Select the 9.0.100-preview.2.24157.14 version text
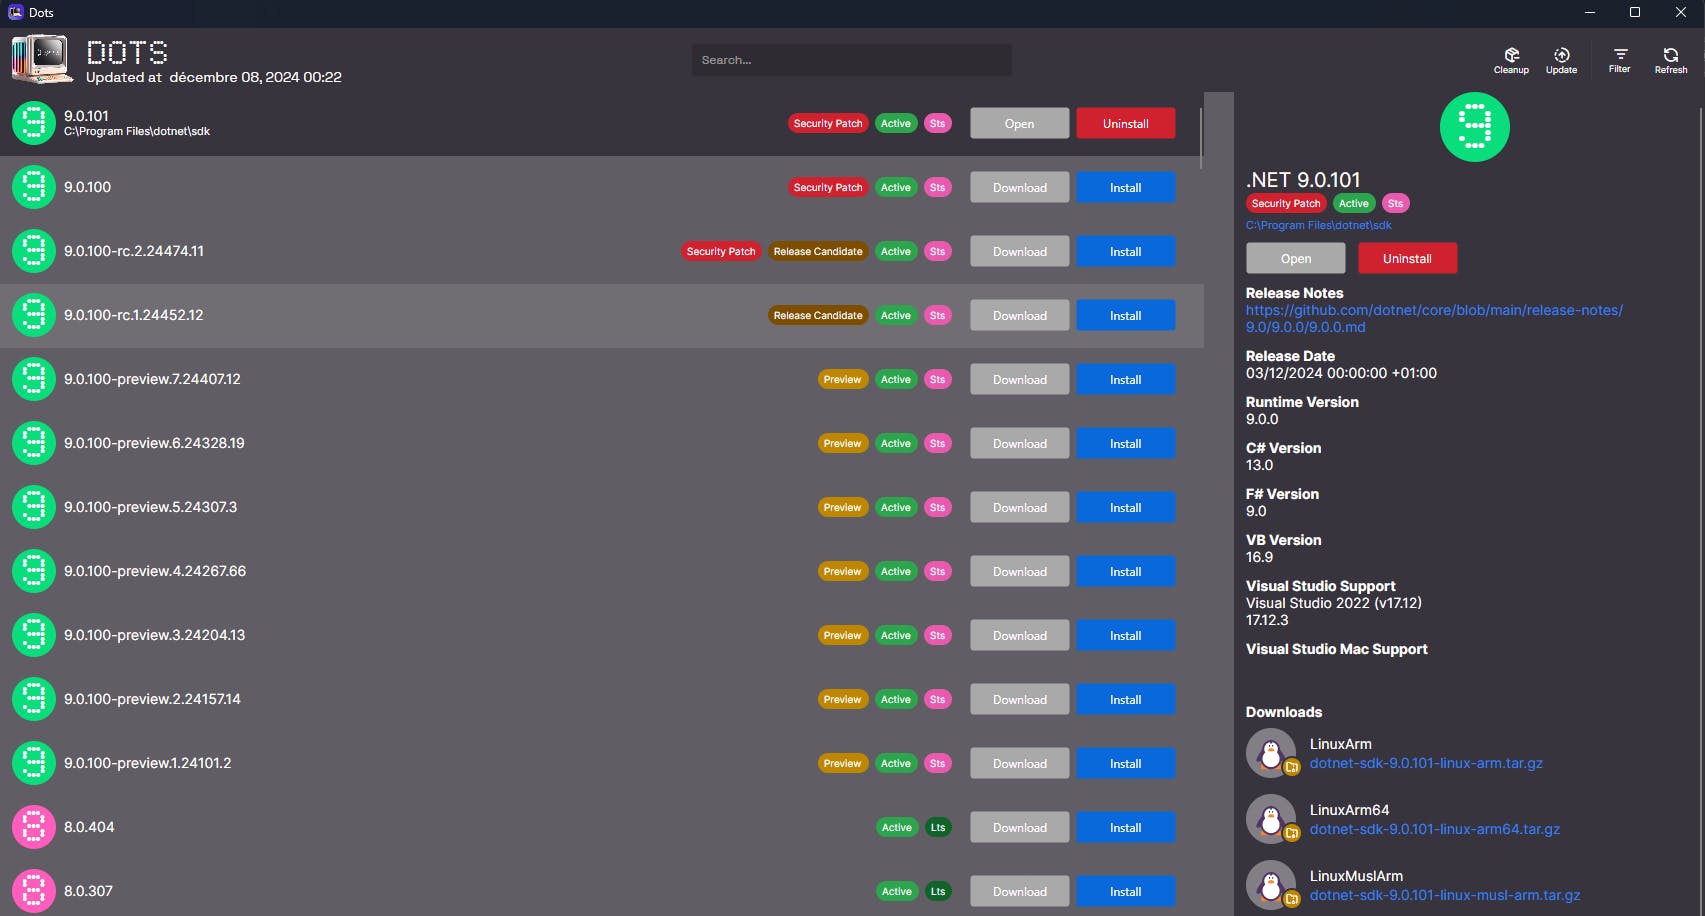This screenshot has height=916, width=1705. point(152,699)
